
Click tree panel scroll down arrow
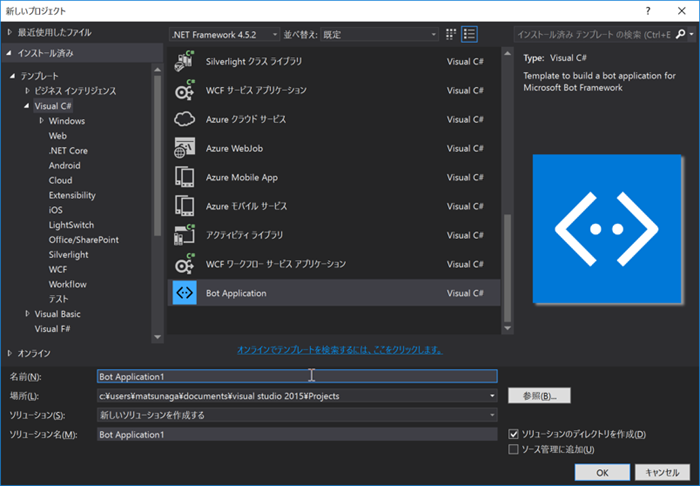[x=157, y=337]
